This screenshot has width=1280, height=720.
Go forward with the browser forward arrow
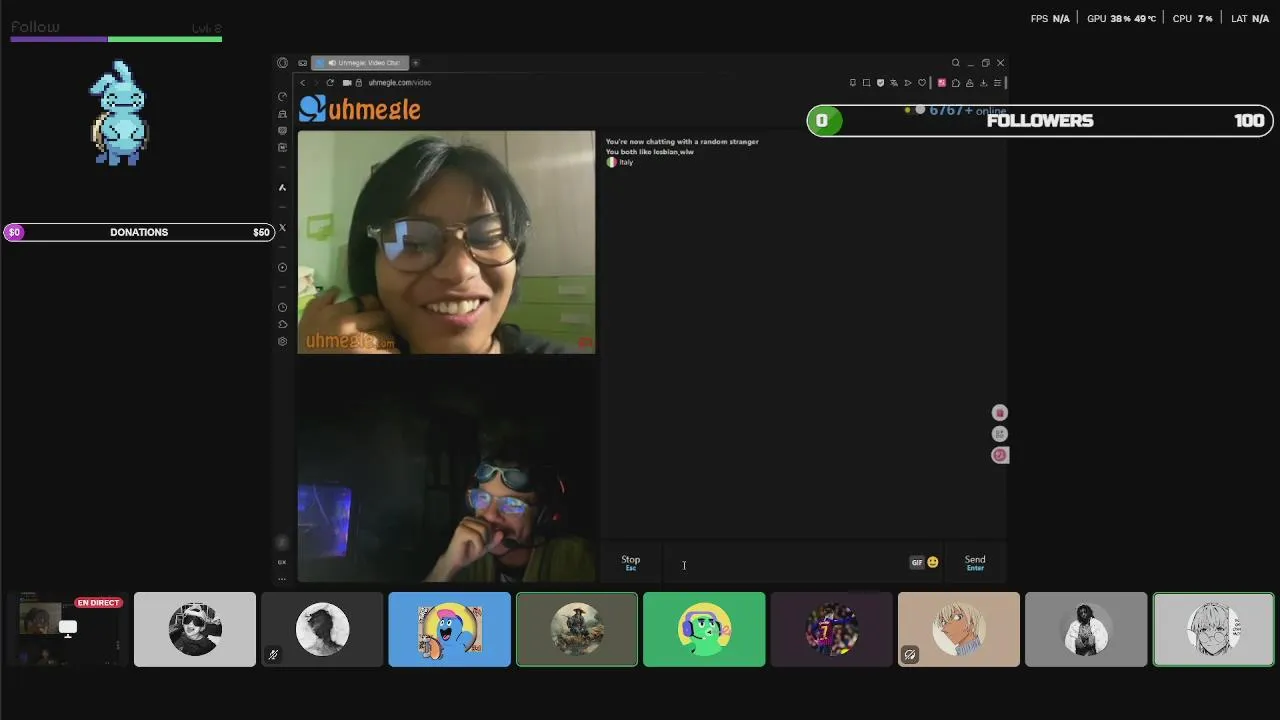(x=316, y=83)
